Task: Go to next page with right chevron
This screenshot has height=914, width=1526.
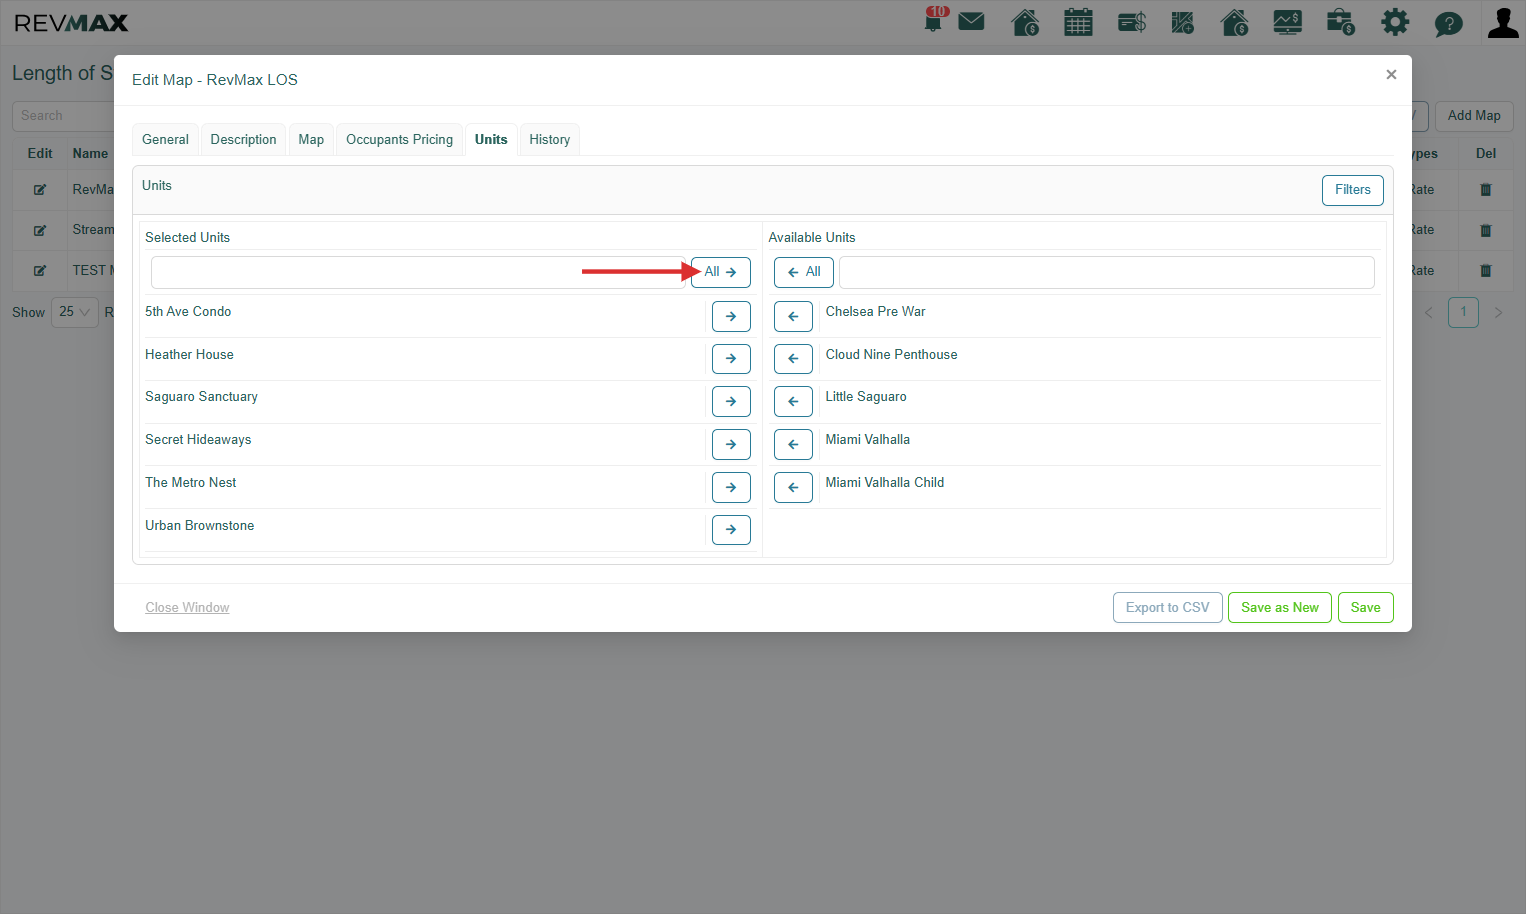Action: (1498, 313)
